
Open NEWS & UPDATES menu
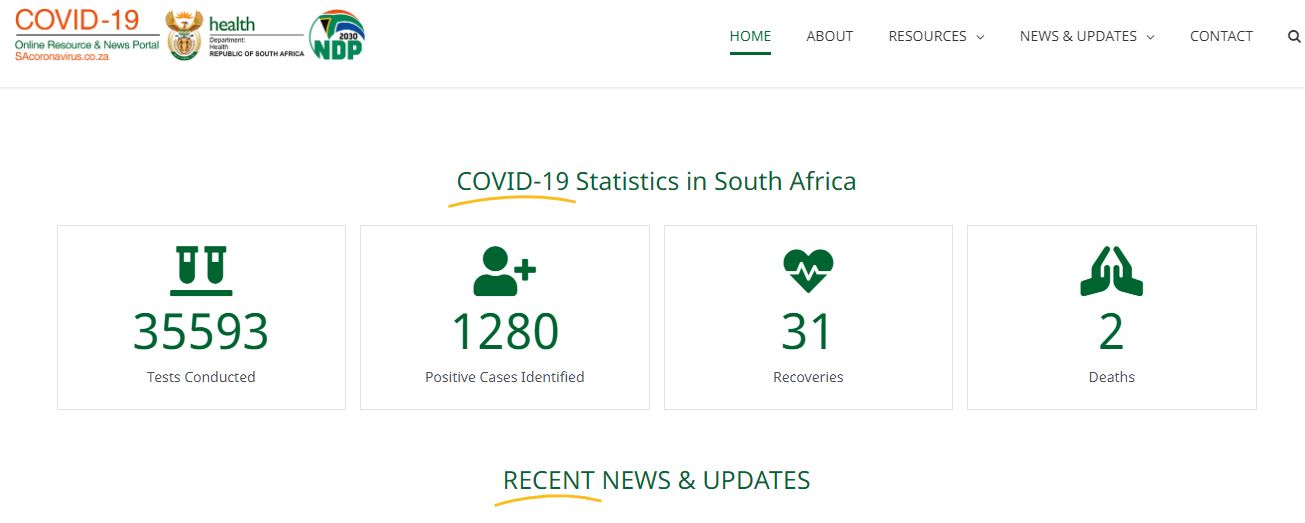pyautogui.click(x=1078, y=36)
